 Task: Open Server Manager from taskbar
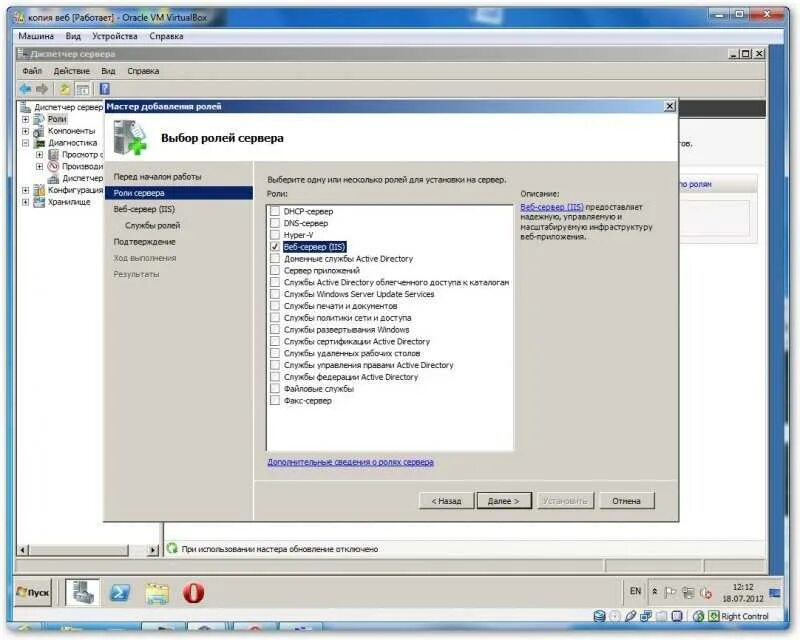point(82,593)
